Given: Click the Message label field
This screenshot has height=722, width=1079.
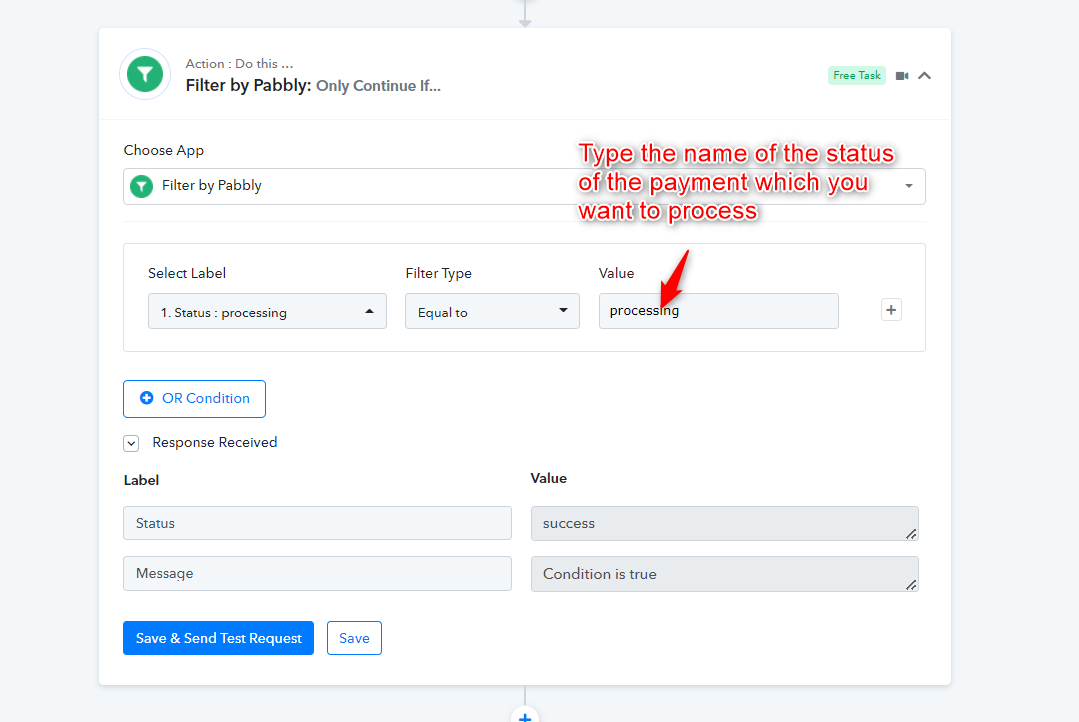Looking at the screenshot, I should [x=317, y=573].
